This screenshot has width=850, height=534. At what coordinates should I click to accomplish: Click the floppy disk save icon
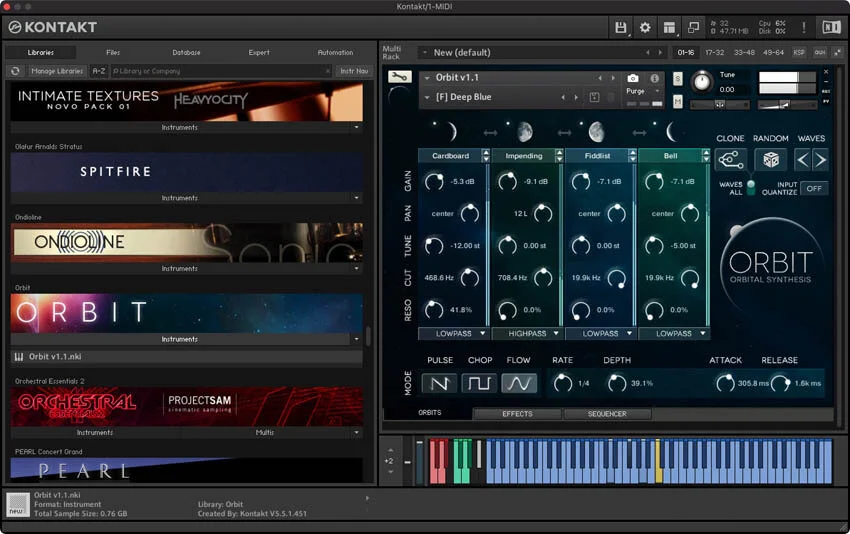point(621,28)
